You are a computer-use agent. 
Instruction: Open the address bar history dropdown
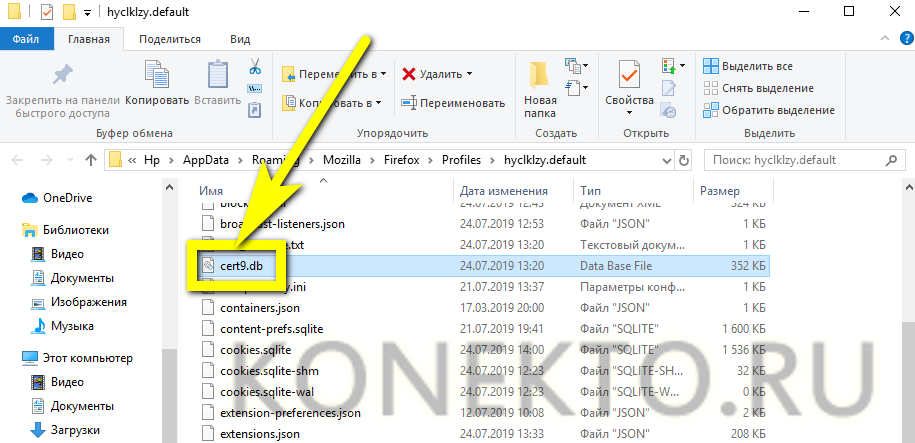[666, 160]
